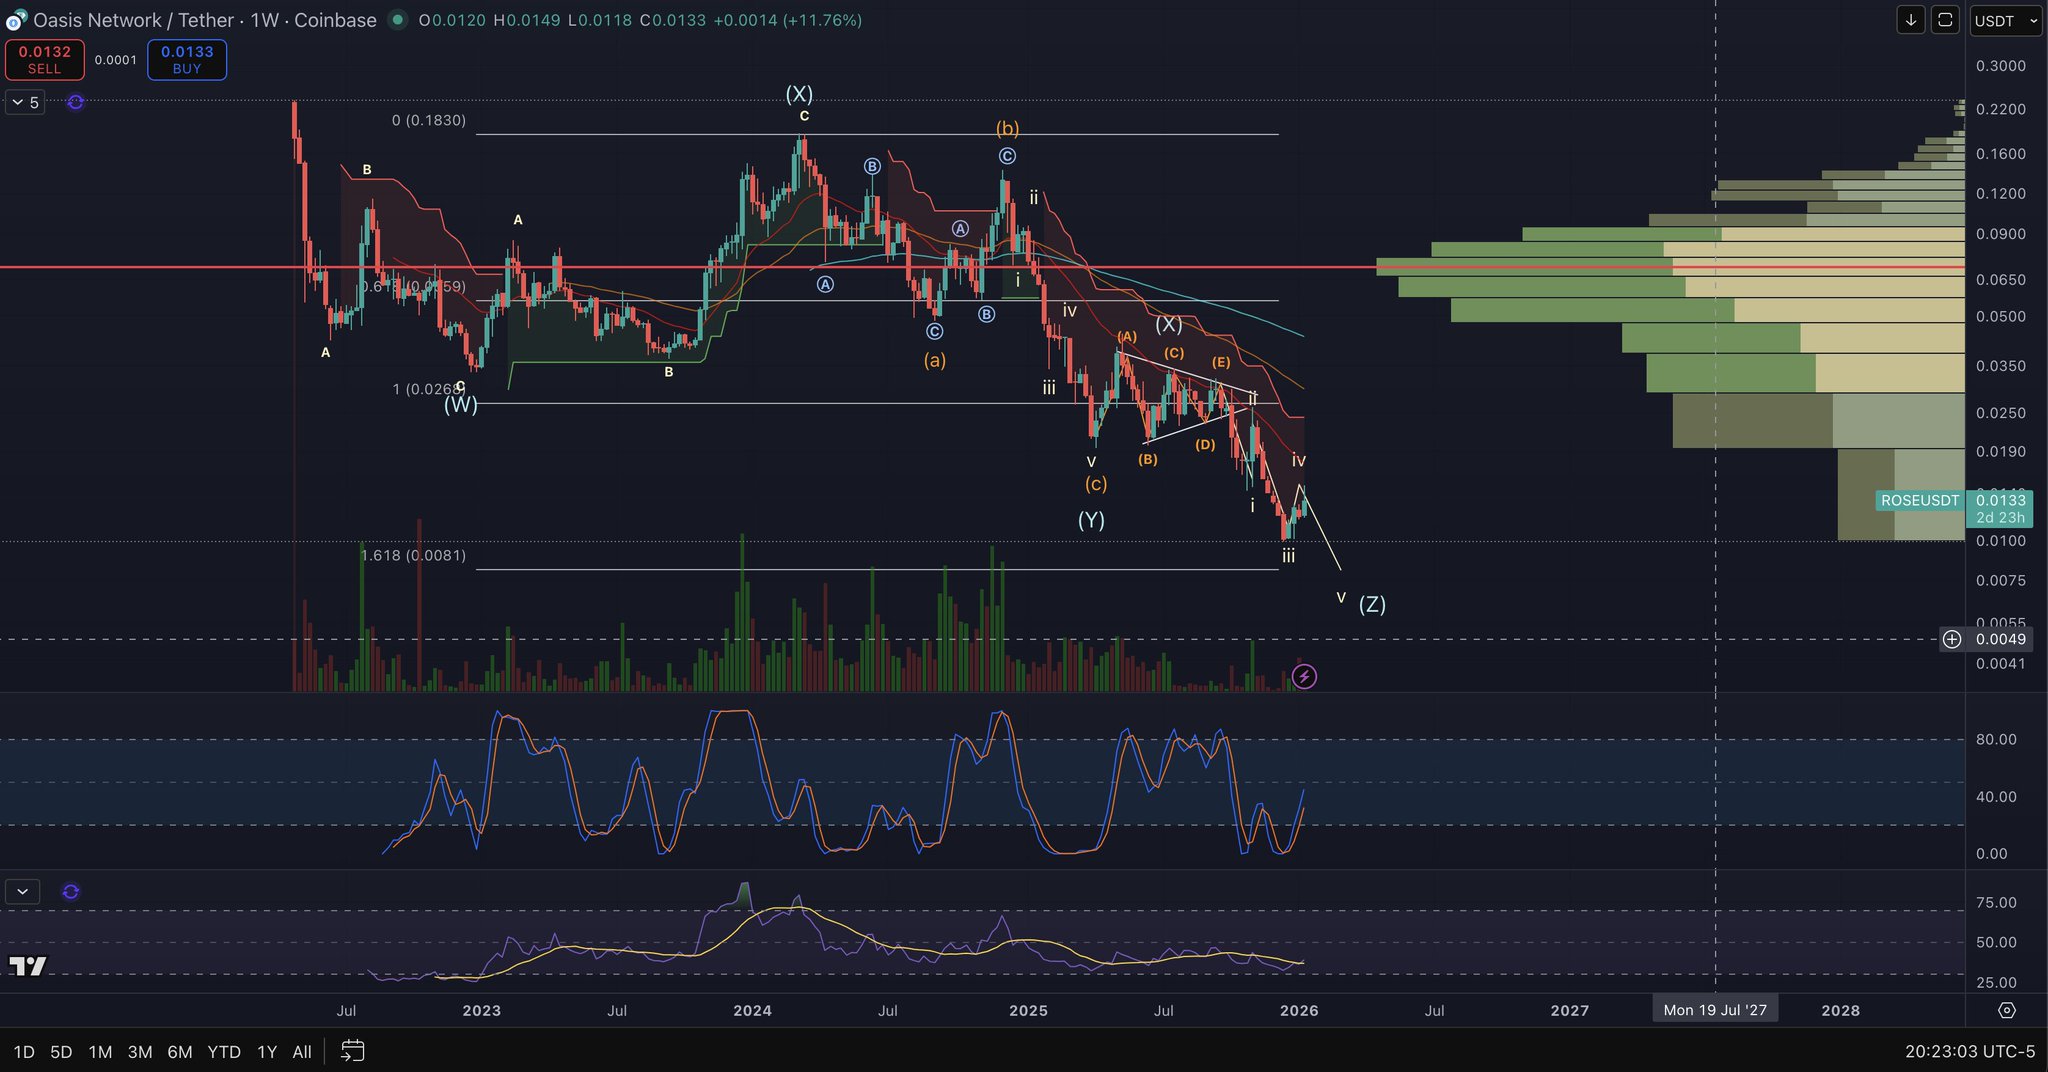Image resolution: width=2048 pixels, height=1072 pixels.
Task: Open the USDT currency dropdown
Action: click(2005, 20)
